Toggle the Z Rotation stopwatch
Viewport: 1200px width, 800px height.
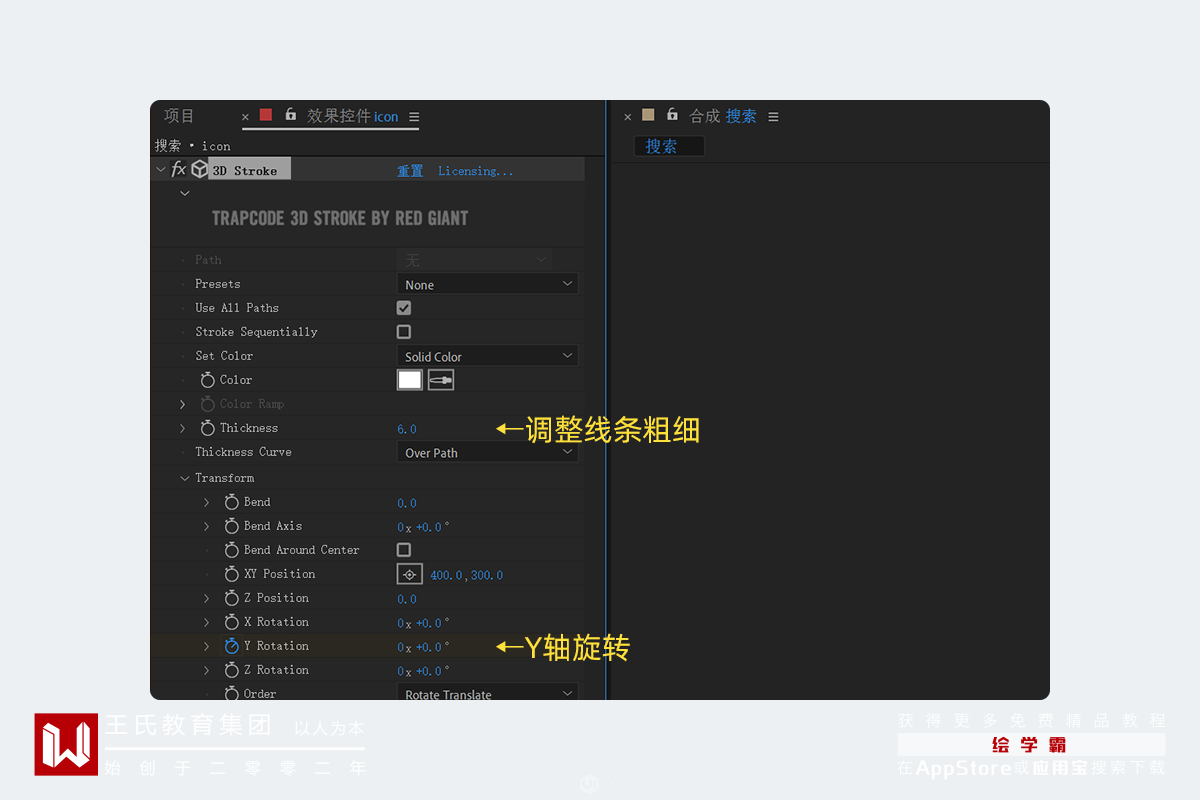tap(232, 670)
